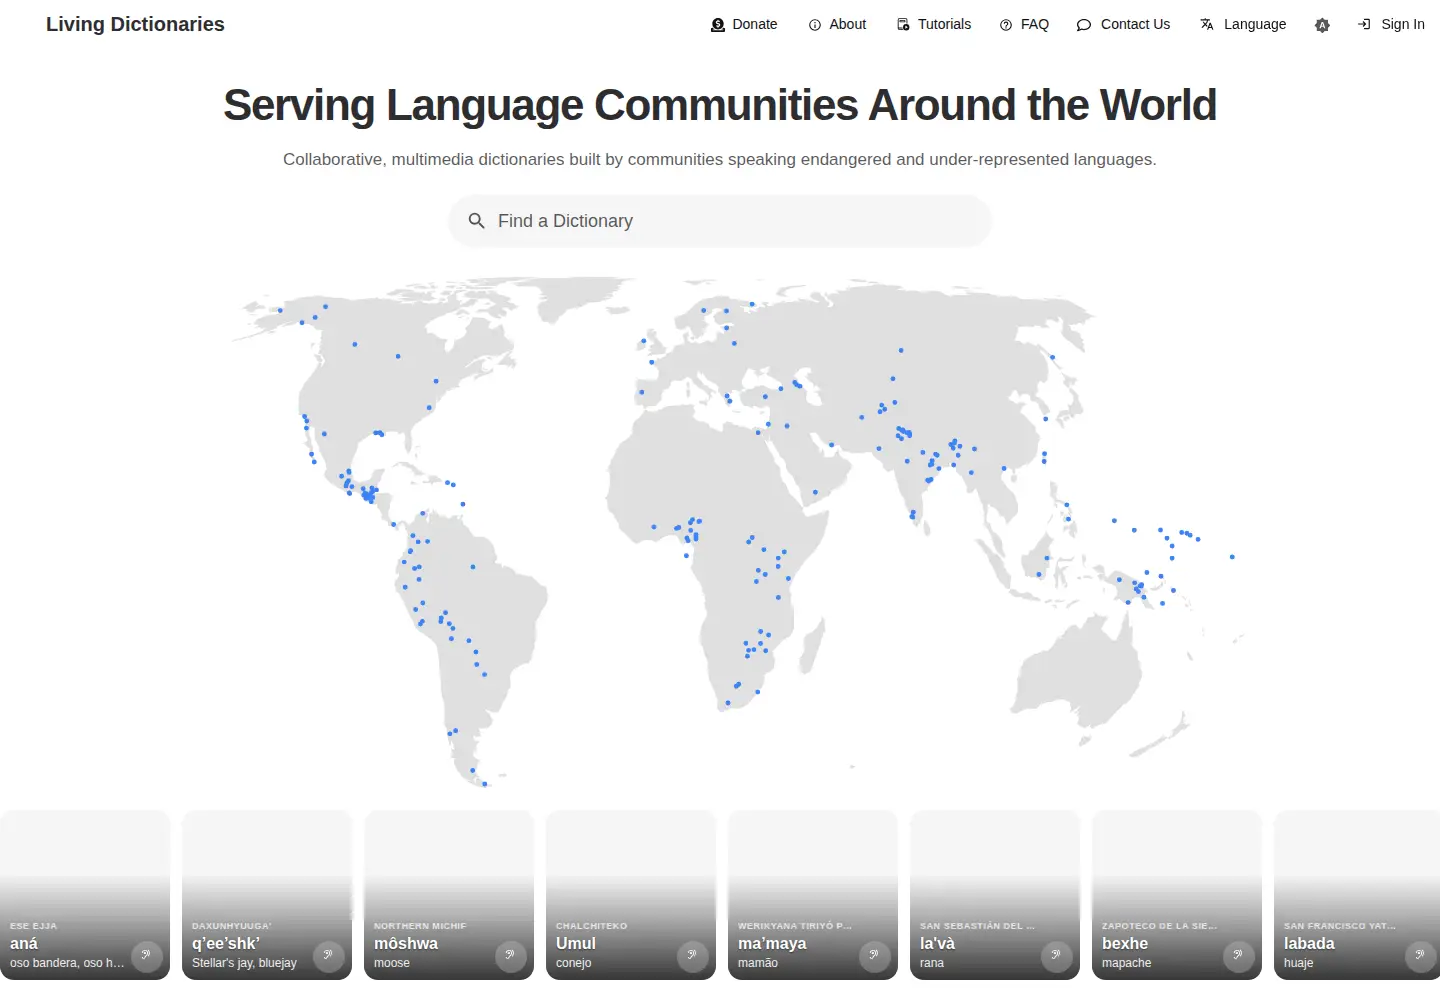Open the admin badge icon in the header
The width and height of the screenshot is (1440, 1000).
click(1322, 25)
